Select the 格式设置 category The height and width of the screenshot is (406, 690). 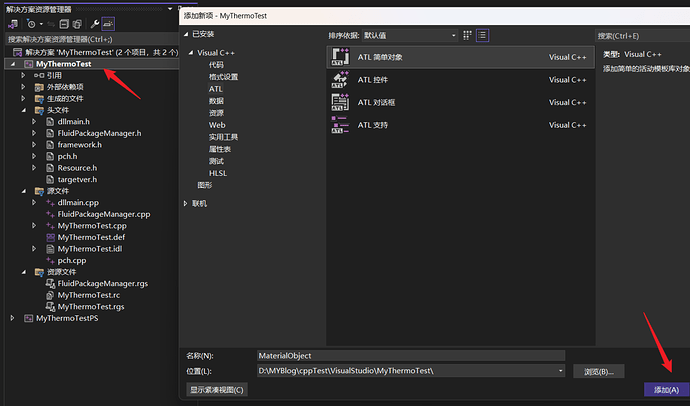(x=223, y=77)
